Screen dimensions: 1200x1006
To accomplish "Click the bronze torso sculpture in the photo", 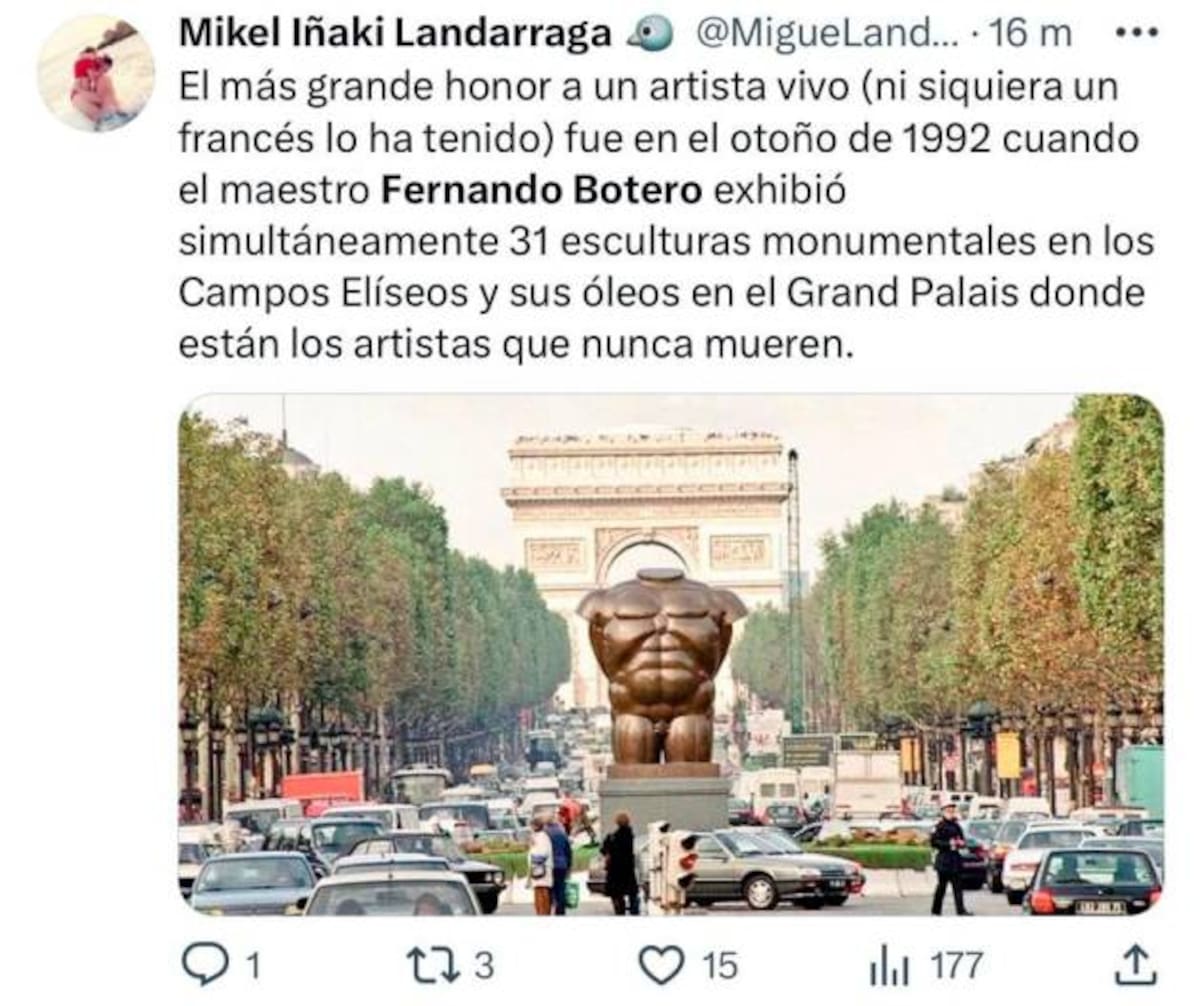I will [x=661, y=666].
